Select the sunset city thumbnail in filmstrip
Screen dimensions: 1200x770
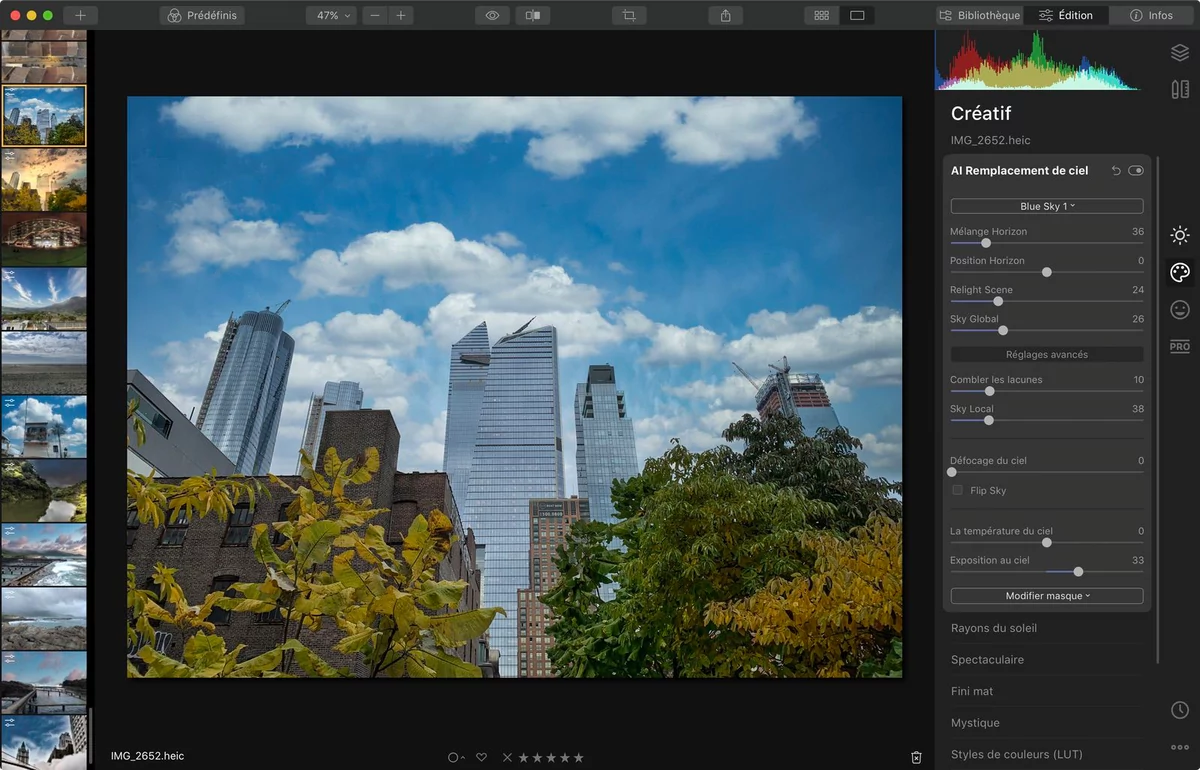point(44,180)
